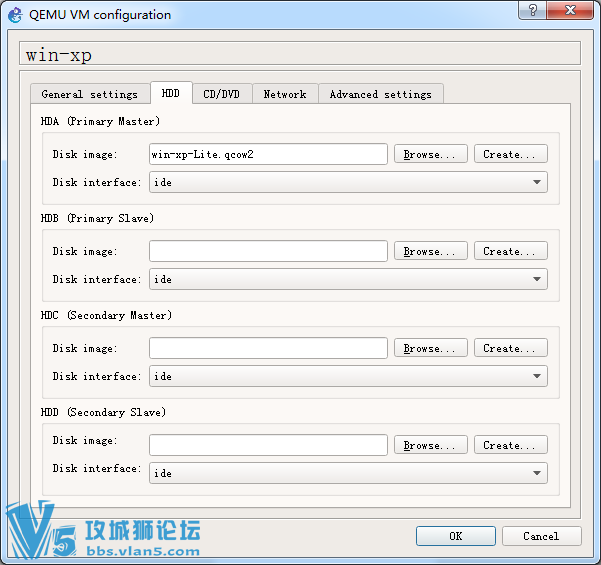
Task: Expand the HDC disk interface dropdown
Action: pos(348,376)
